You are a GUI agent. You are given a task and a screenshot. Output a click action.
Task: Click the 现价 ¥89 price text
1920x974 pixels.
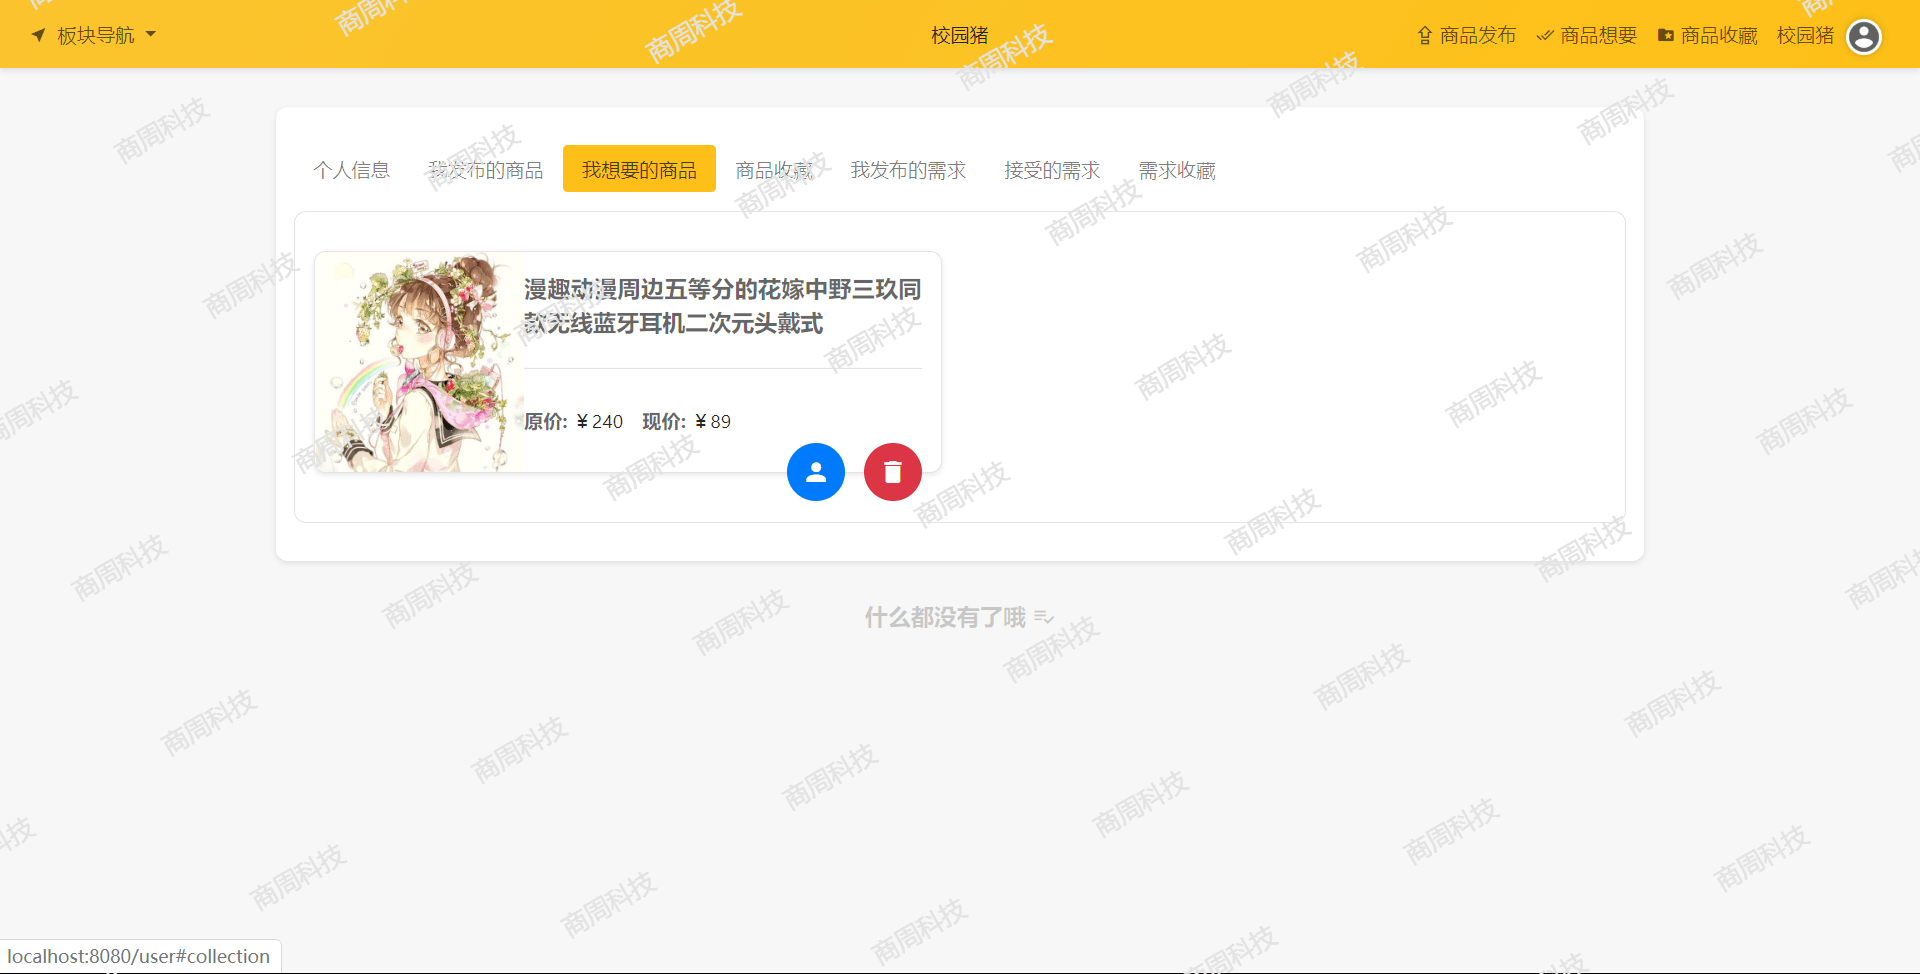tap(686, 422)
